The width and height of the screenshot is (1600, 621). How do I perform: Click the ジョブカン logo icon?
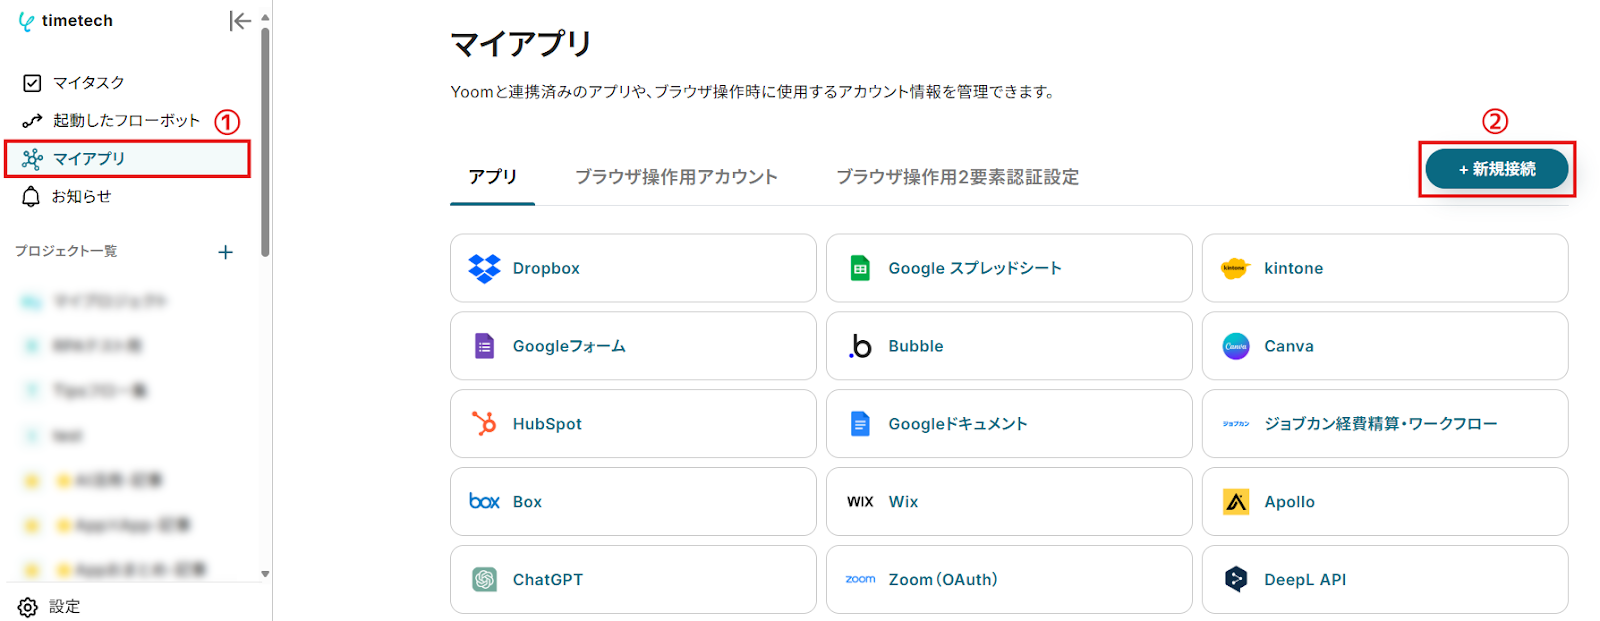pyautogui.click(x=1236, y=424)
